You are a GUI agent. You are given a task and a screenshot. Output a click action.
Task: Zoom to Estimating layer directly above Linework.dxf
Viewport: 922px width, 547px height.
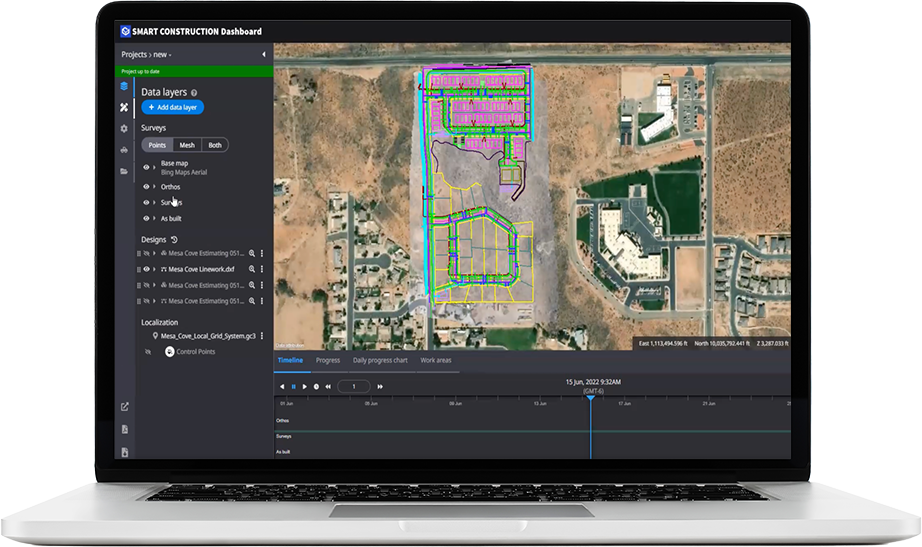pos(252,254)
